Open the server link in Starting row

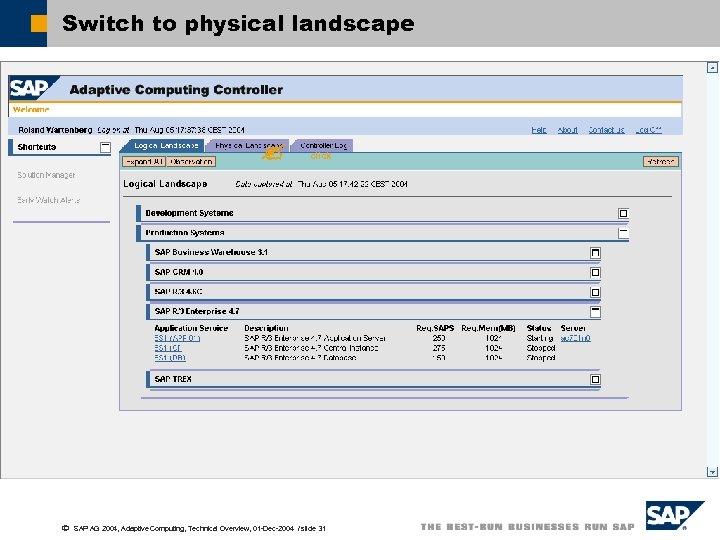click(x=575, y=338)
